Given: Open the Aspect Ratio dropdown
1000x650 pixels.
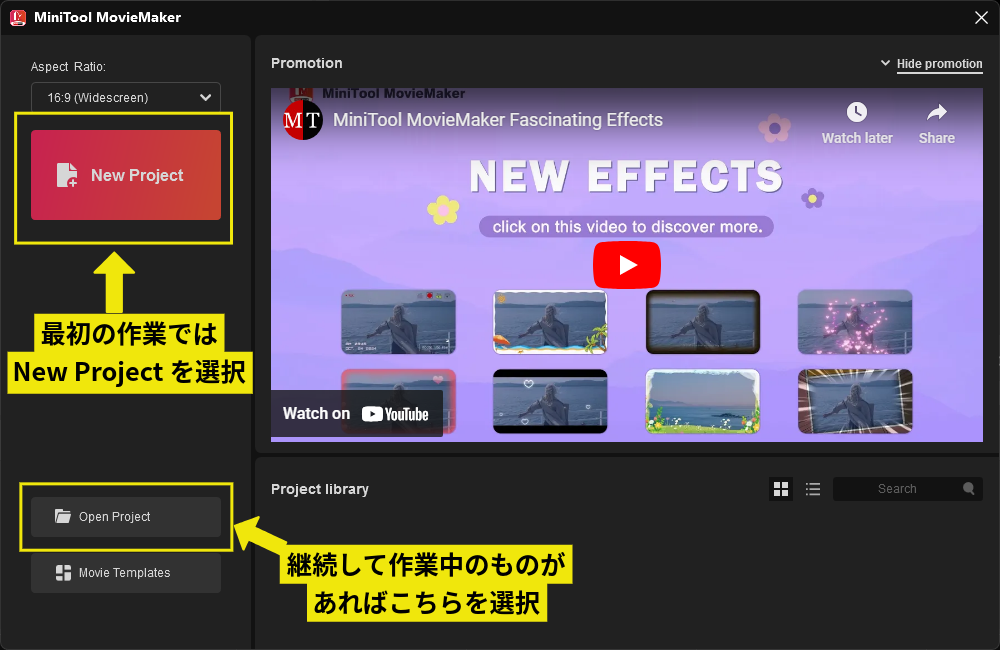Looking at the screenshot, I should pyautogui.click(x=126, y=98).
